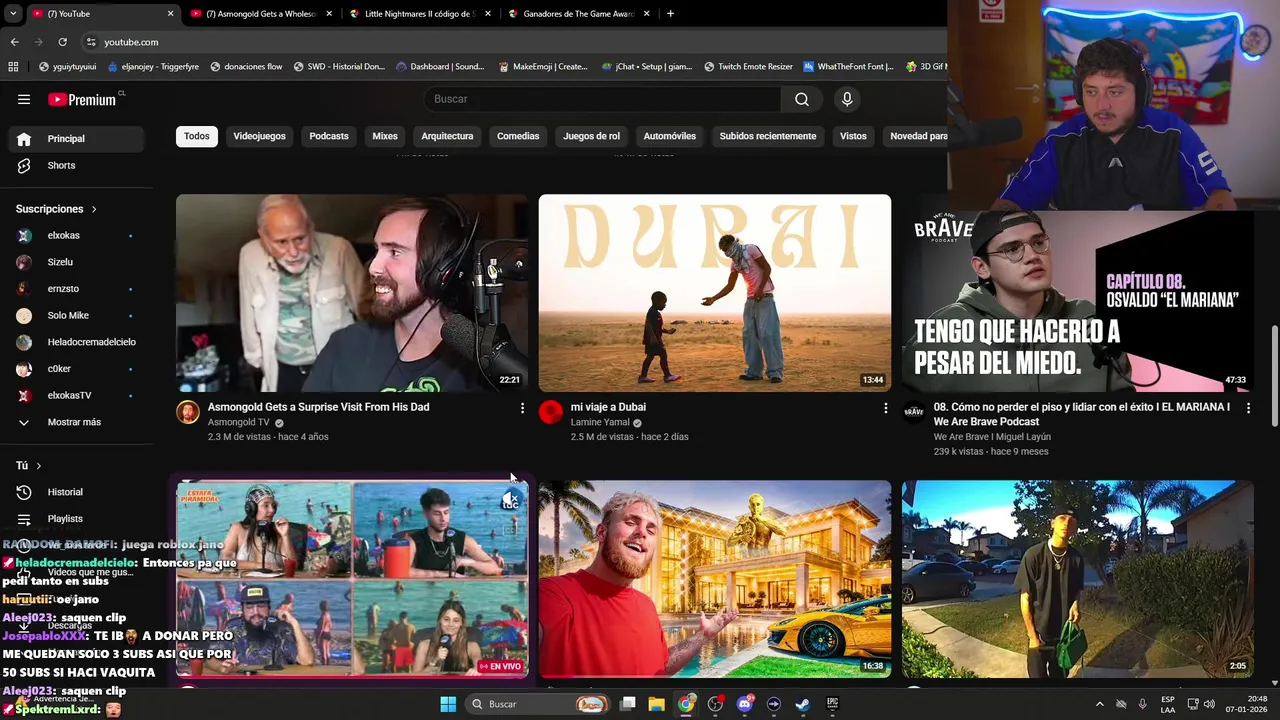Click the search magnifier button
This screenshot has width=1280, height=720.
tap(802, 99)
